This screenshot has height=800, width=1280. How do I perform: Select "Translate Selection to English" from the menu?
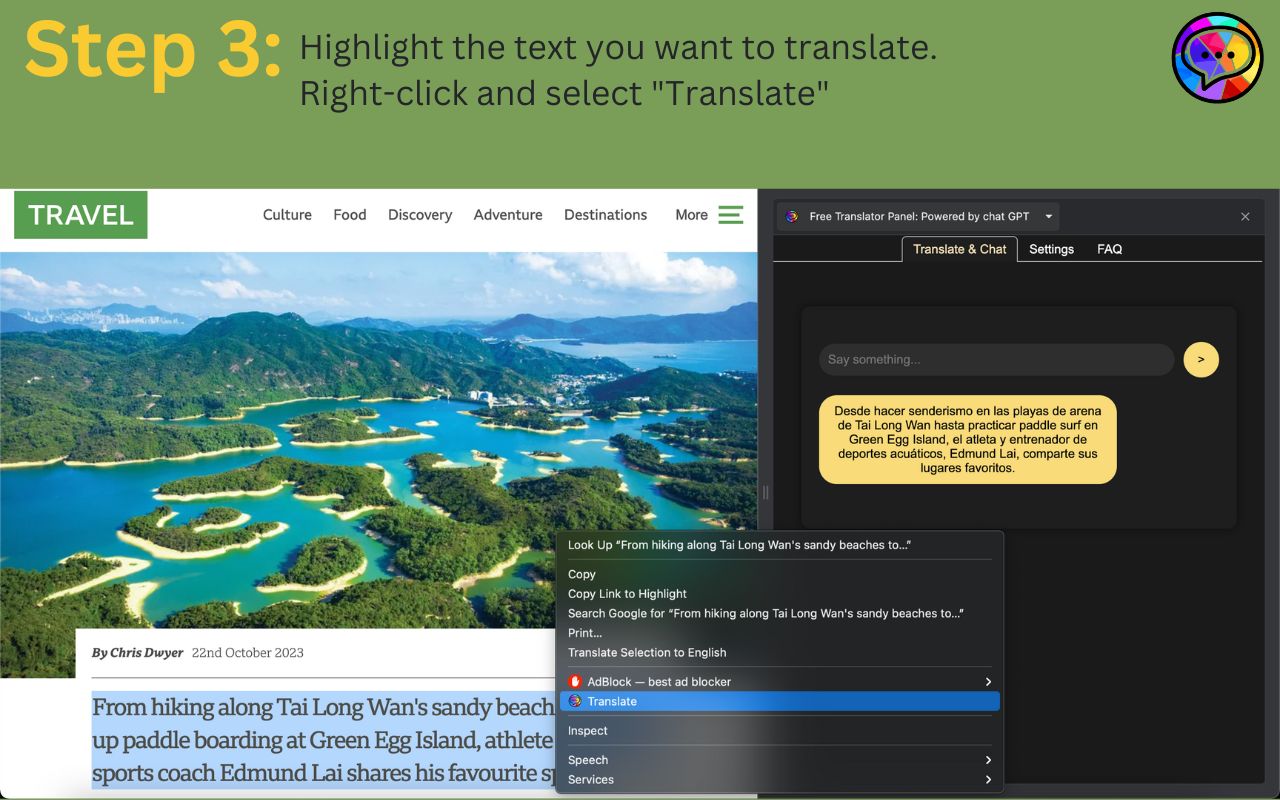coord(648,652)
